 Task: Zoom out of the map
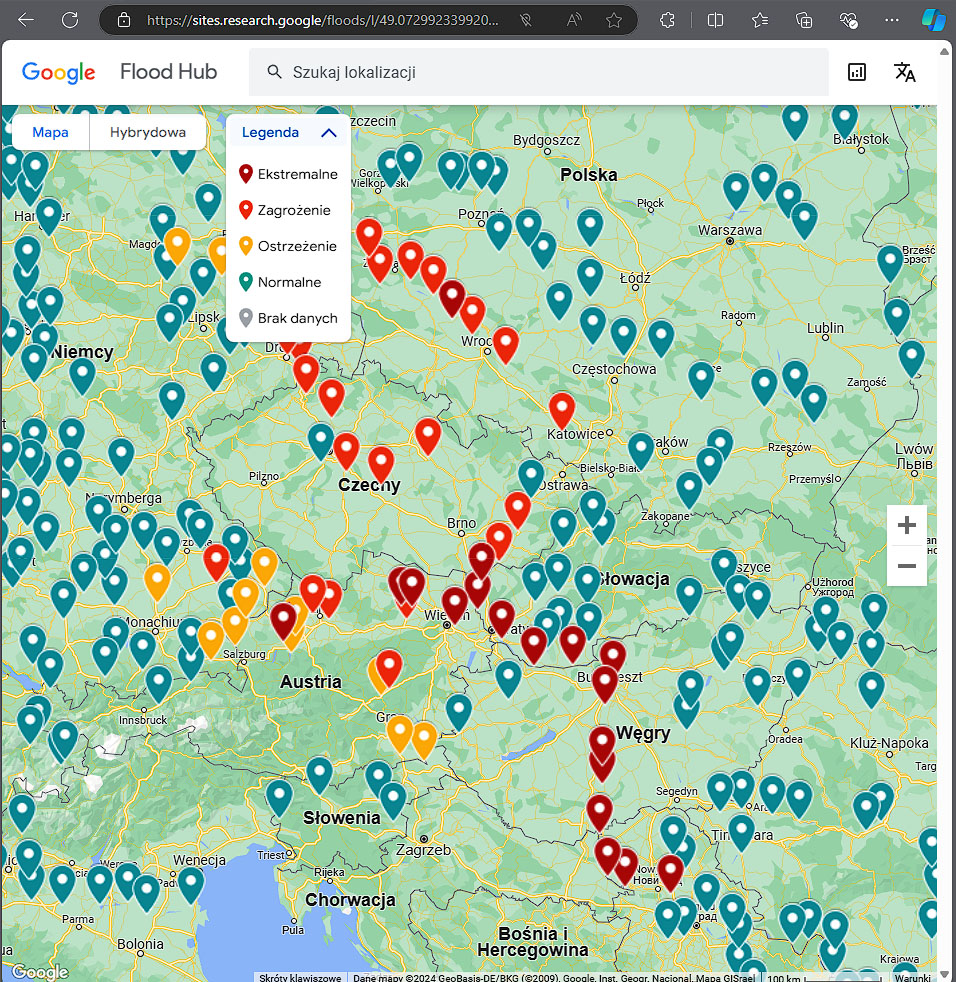coord(907,566)
